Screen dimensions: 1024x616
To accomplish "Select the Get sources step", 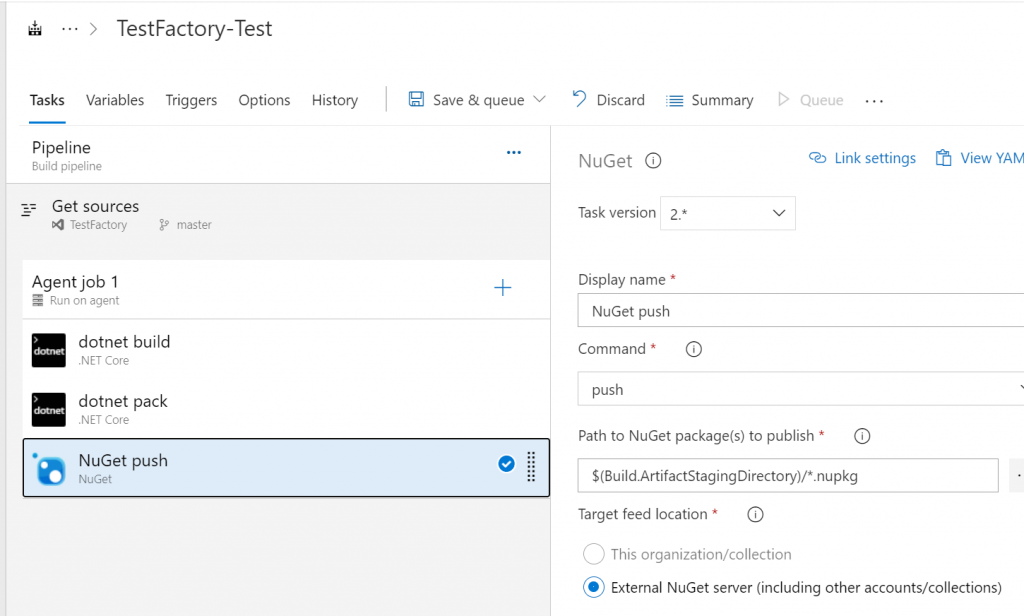I will 278,215.
